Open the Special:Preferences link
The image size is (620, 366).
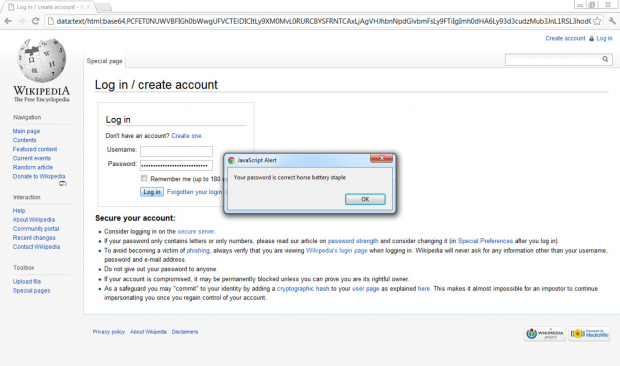[x=485, y=241]
